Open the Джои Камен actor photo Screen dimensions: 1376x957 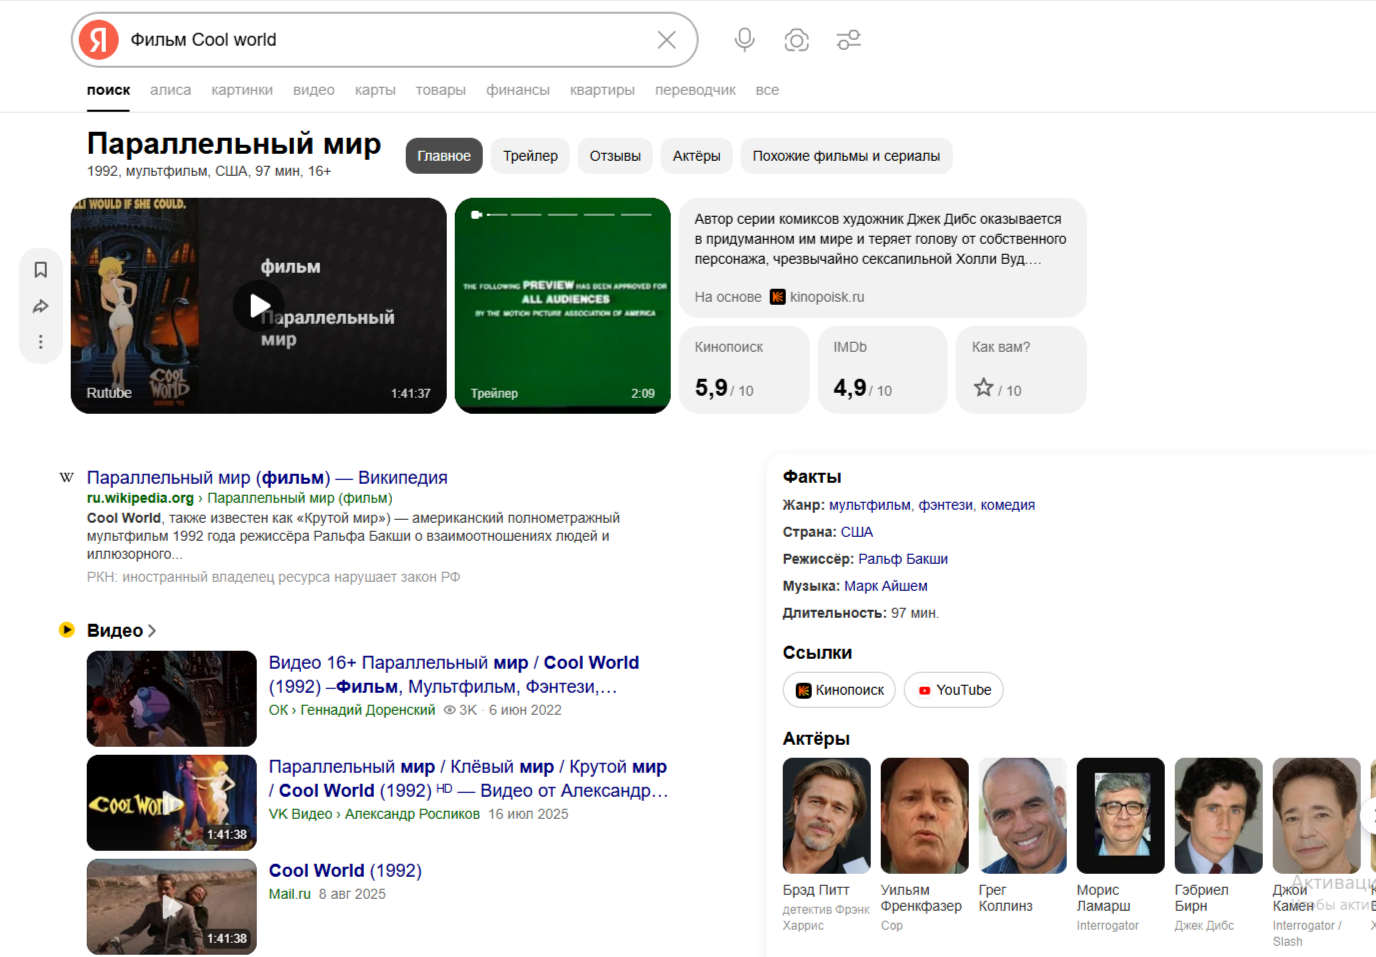coord(1317,816)
